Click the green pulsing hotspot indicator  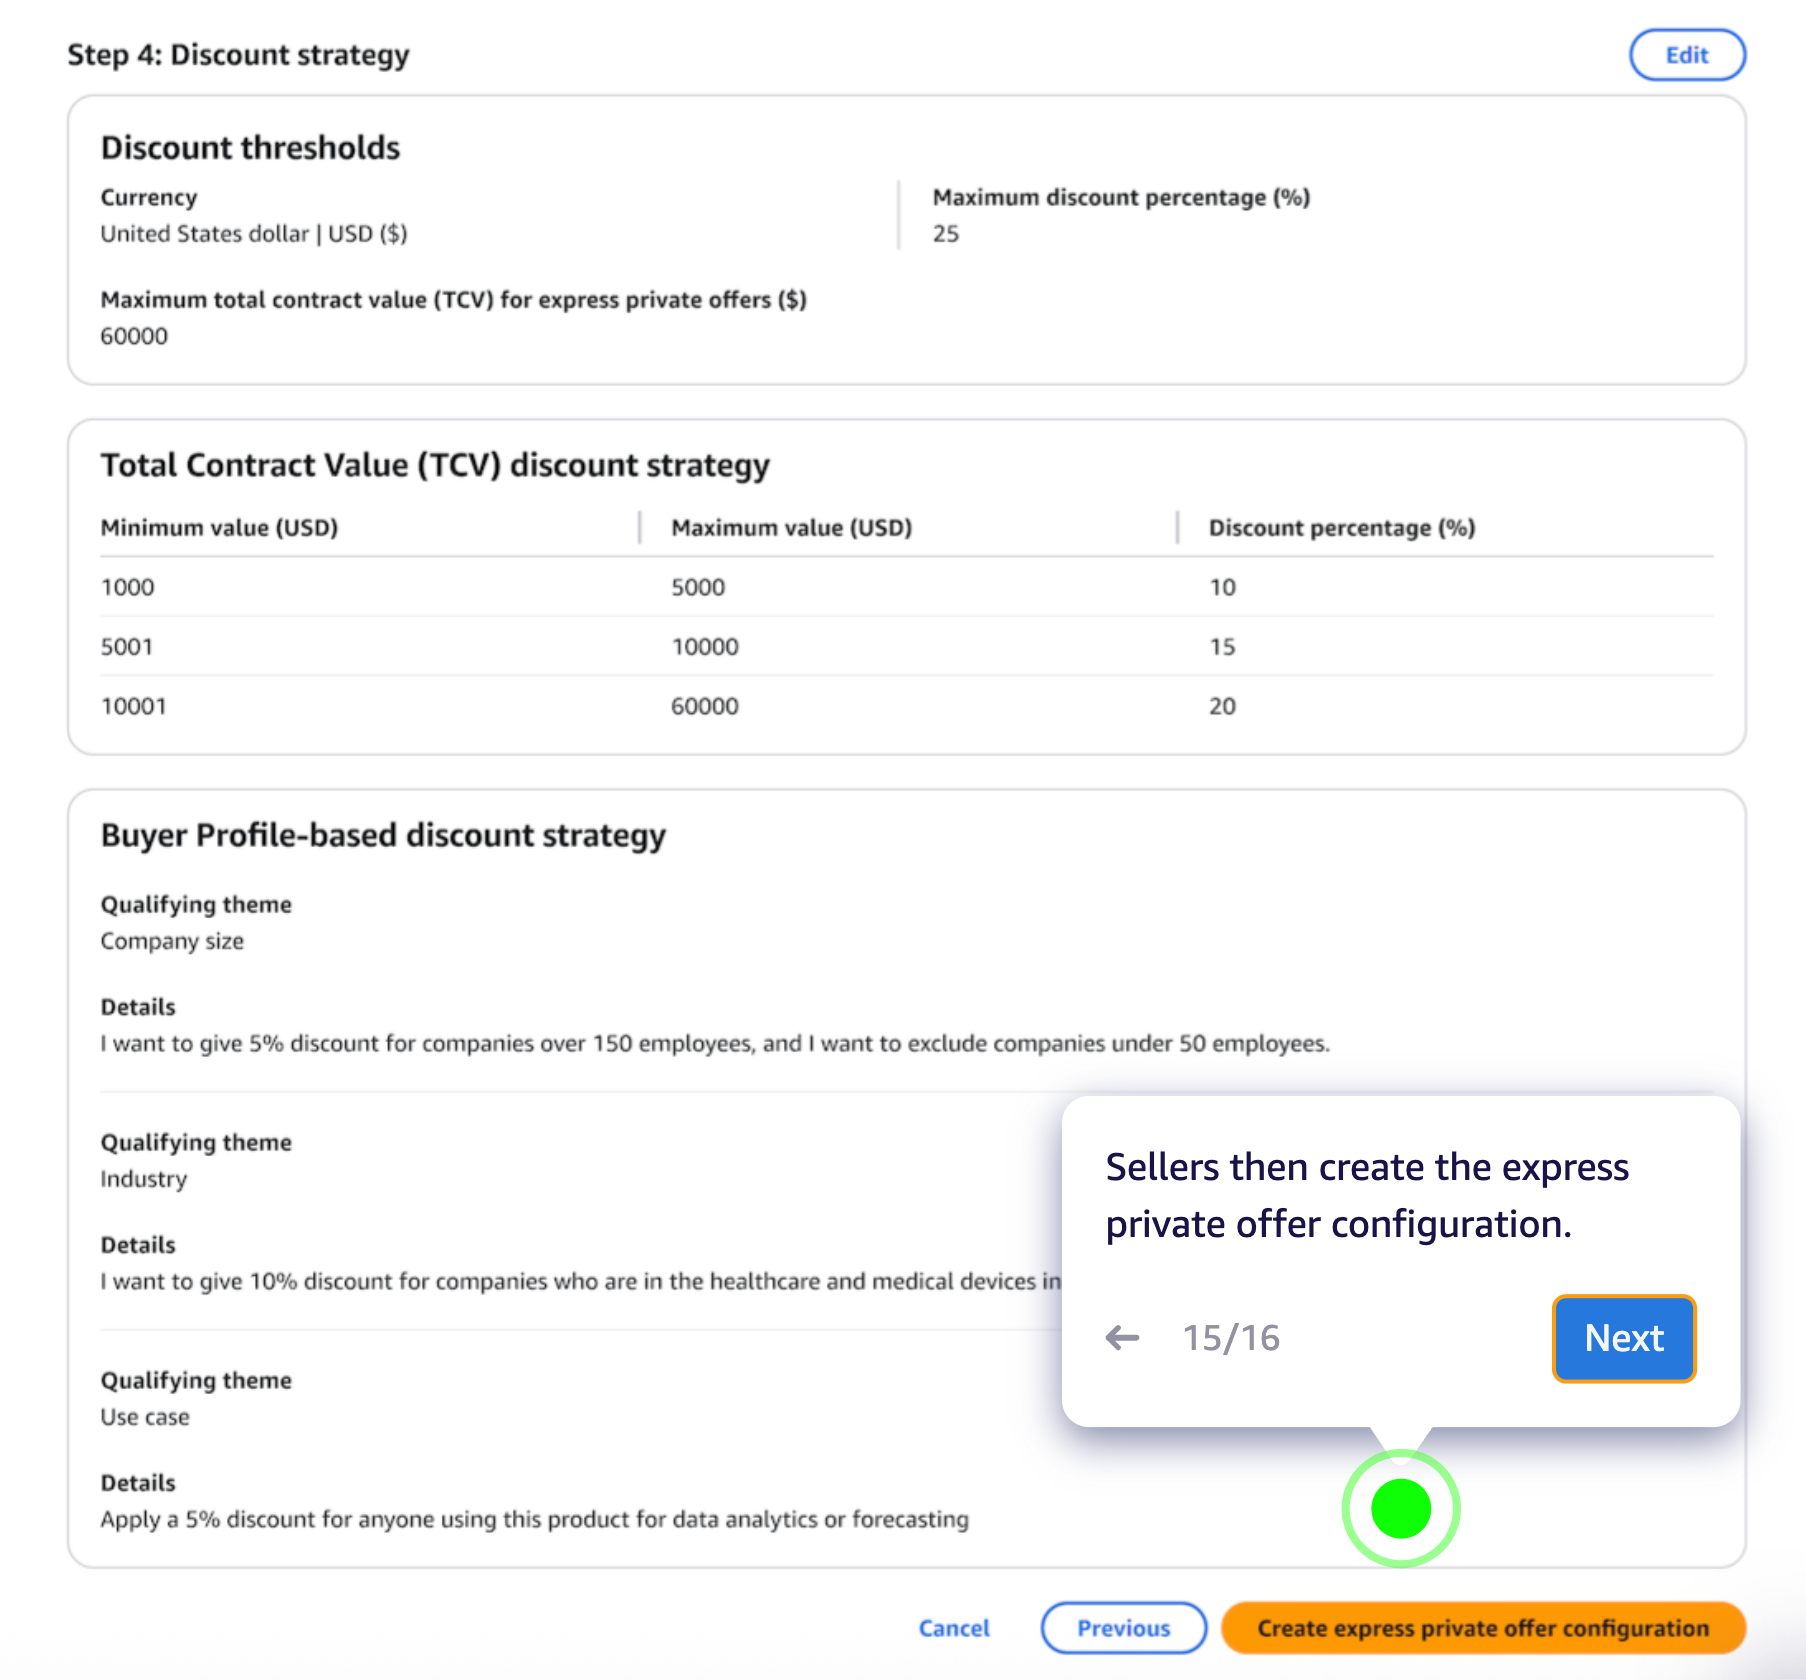coord(1400,1508)
